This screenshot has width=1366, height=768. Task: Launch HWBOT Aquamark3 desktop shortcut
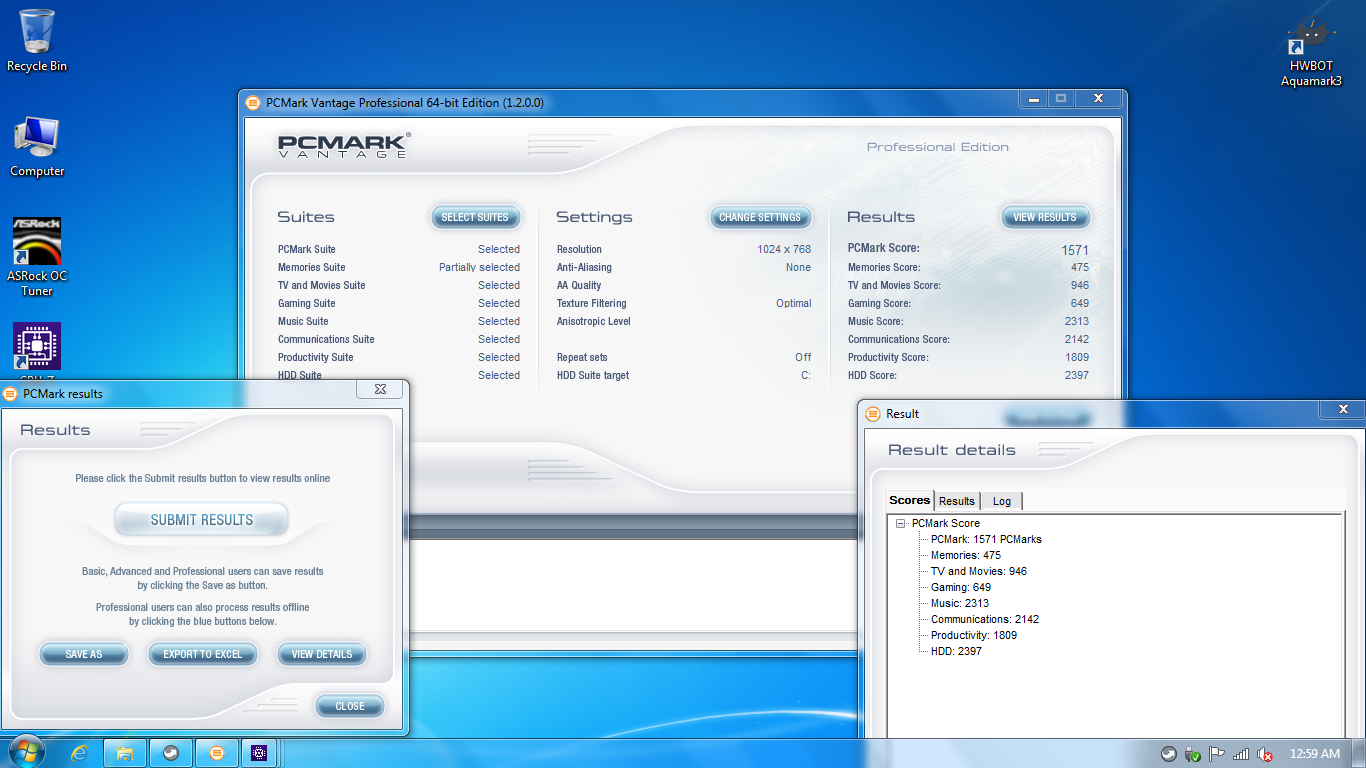point(1311,52)
